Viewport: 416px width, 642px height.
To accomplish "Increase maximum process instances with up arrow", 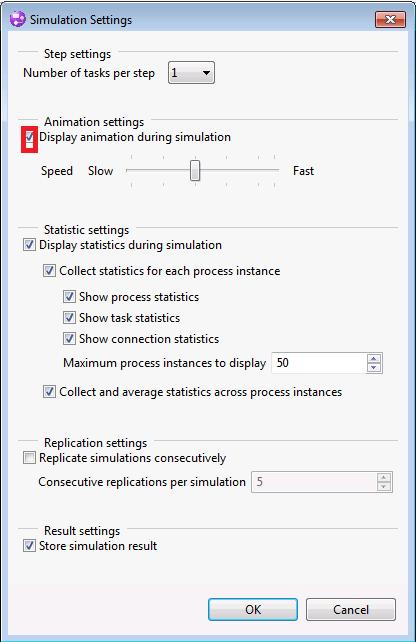I will (374, 359).
